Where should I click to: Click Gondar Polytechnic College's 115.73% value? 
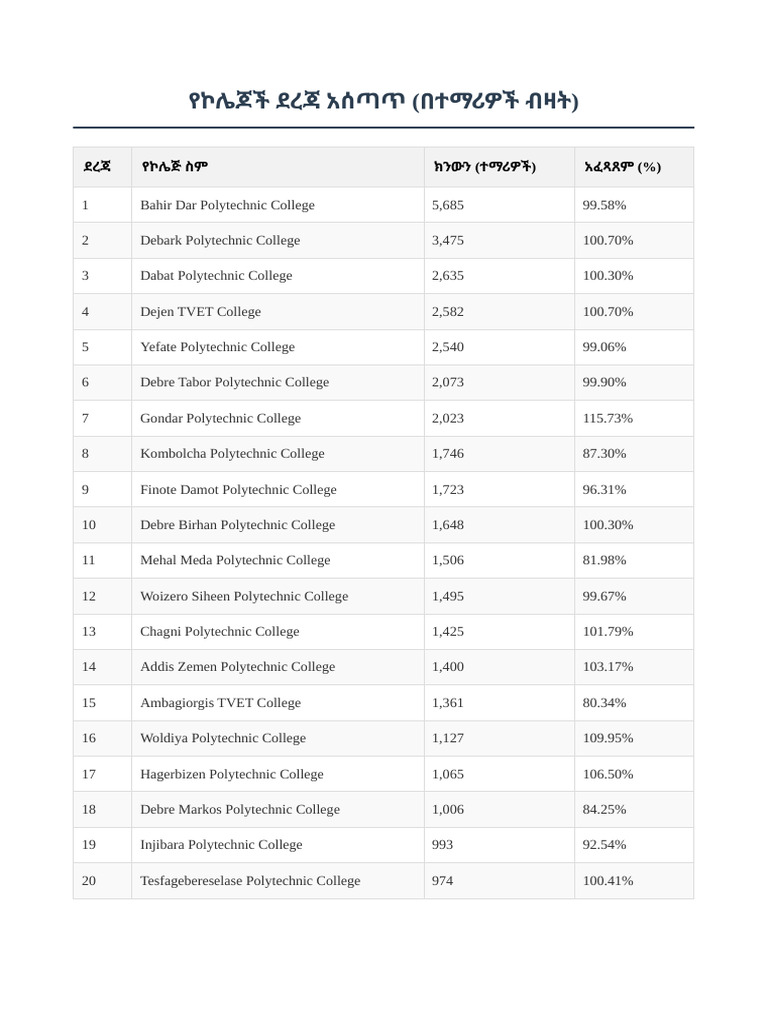click(607, 418)
